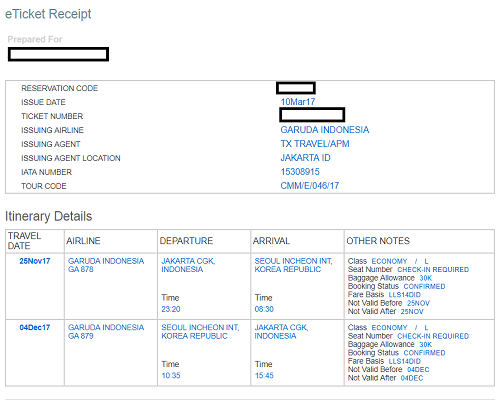Viewport: 500px width, 400px height.
Task: Open flight GARUDA INDONESIA GA 879
Action: (106, 332)
